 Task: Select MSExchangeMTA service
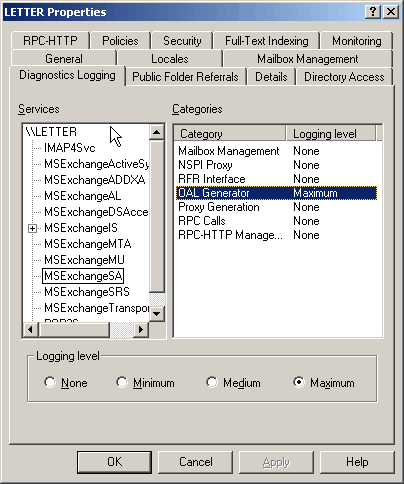click(88, 244)
